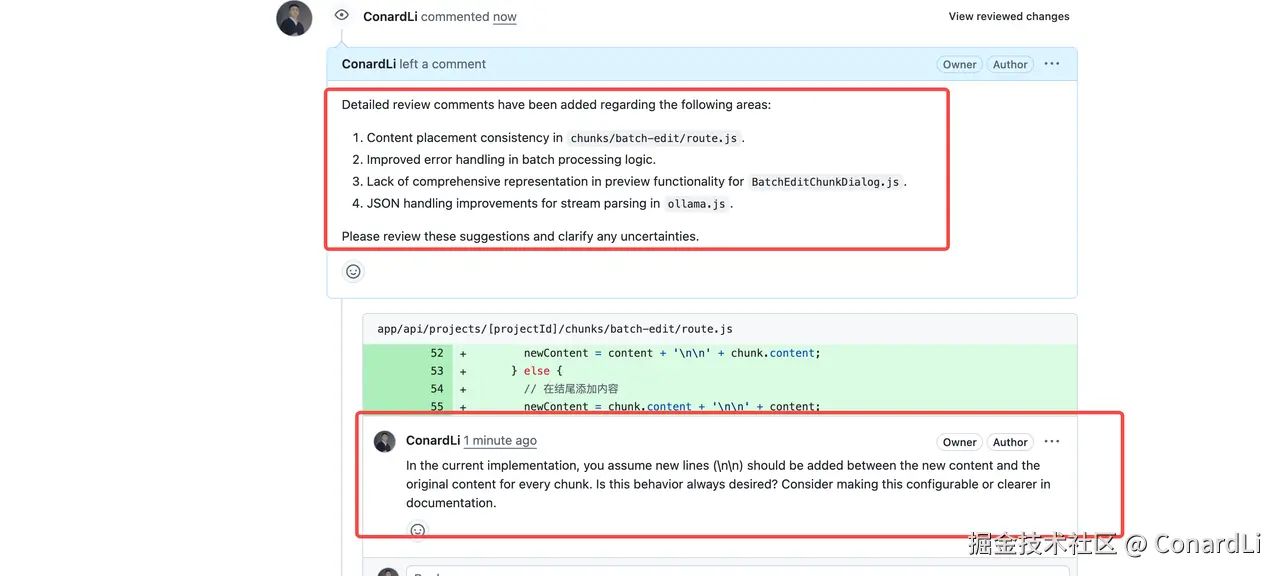Click the Owner badge on the inline comment
The width and height of the screenshot is (1280, 576).
pyautogui.click(x=959, y=442)
